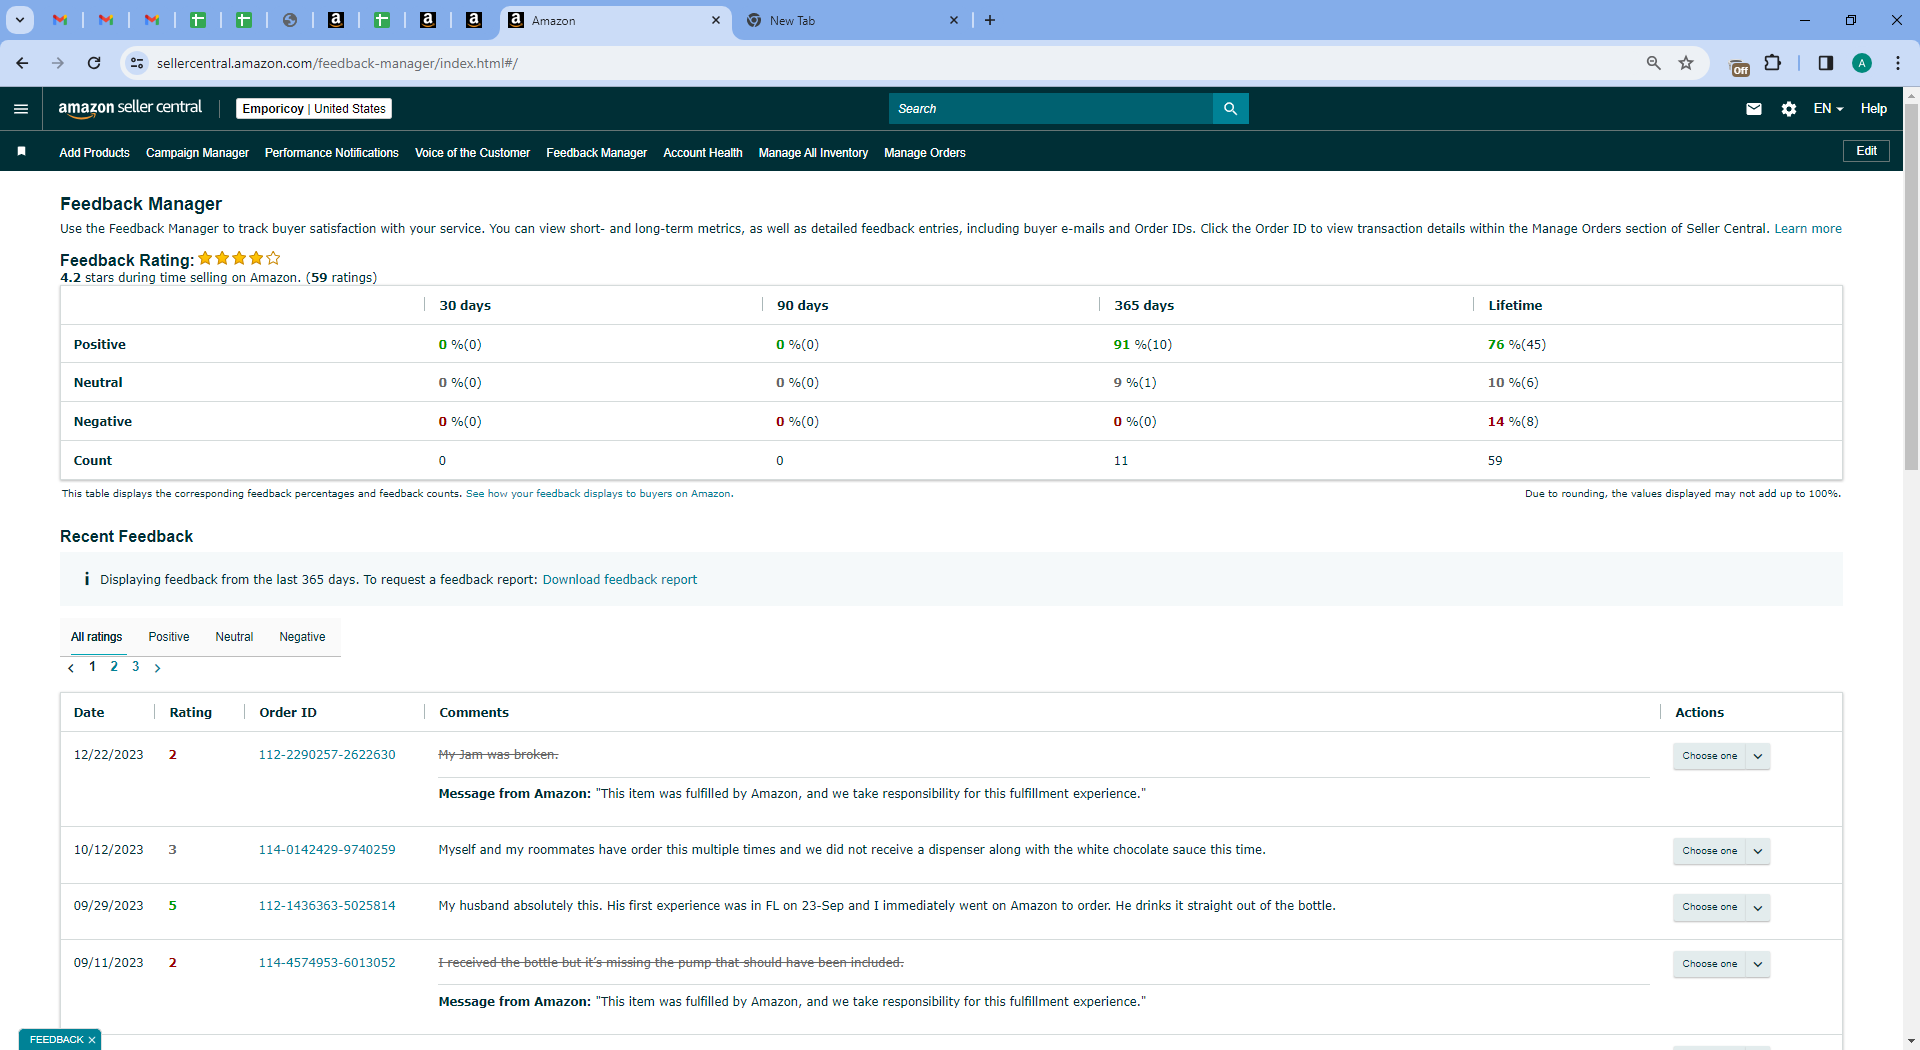The height and width of the screenshot is (1050, 1920).
Task: Open the tab search dropdown chevron
Action: click(x=20, y=20)
